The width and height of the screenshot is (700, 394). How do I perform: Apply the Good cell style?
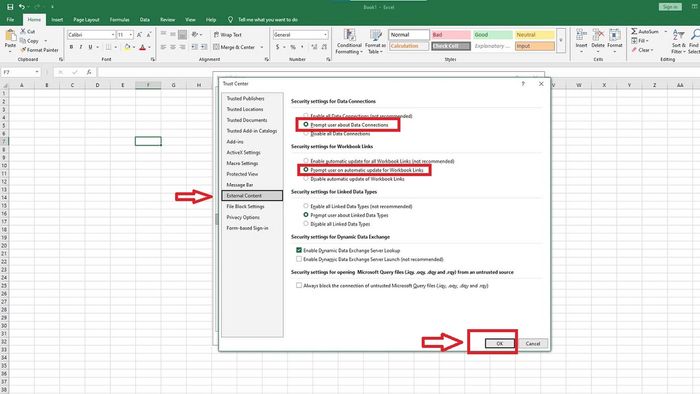click(x=493, y=35)
